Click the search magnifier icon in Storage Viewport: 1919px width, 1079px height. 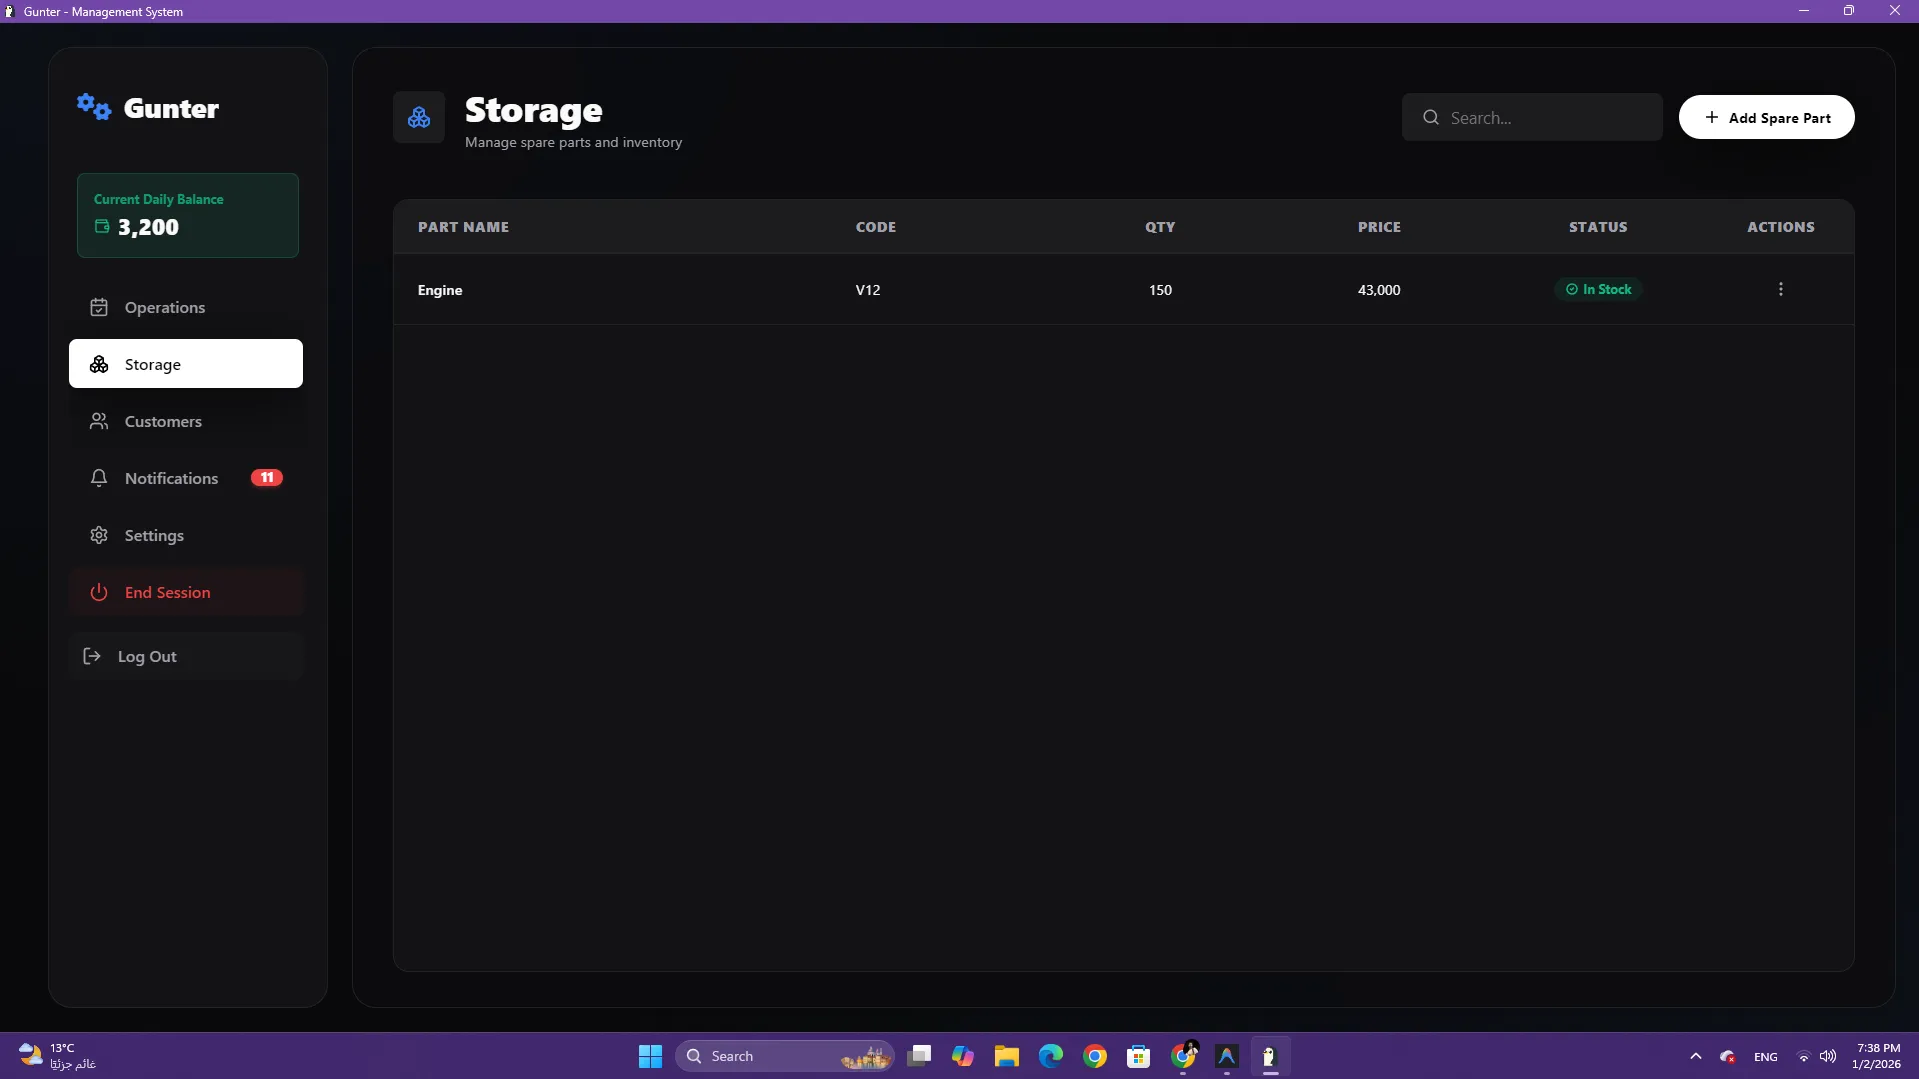pos(1431,117)
